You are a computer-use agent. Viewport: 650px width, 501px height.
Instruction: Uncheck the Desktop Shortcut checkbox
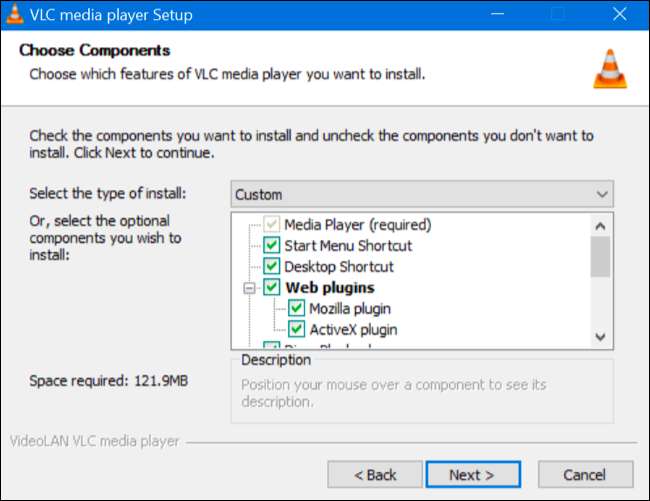(x=271, y=267)
